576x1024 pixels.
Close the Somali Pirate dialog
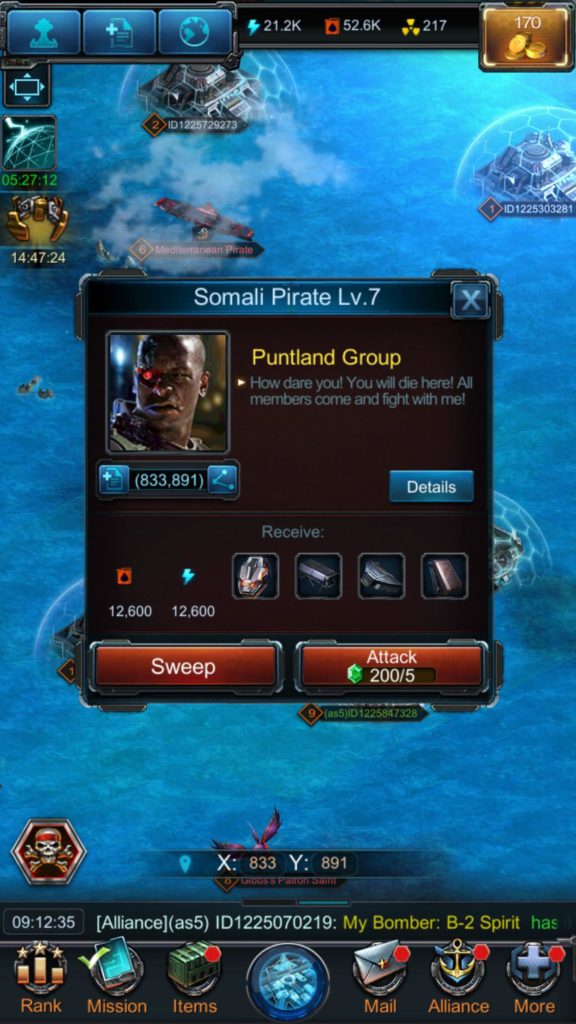pos(470,300)
